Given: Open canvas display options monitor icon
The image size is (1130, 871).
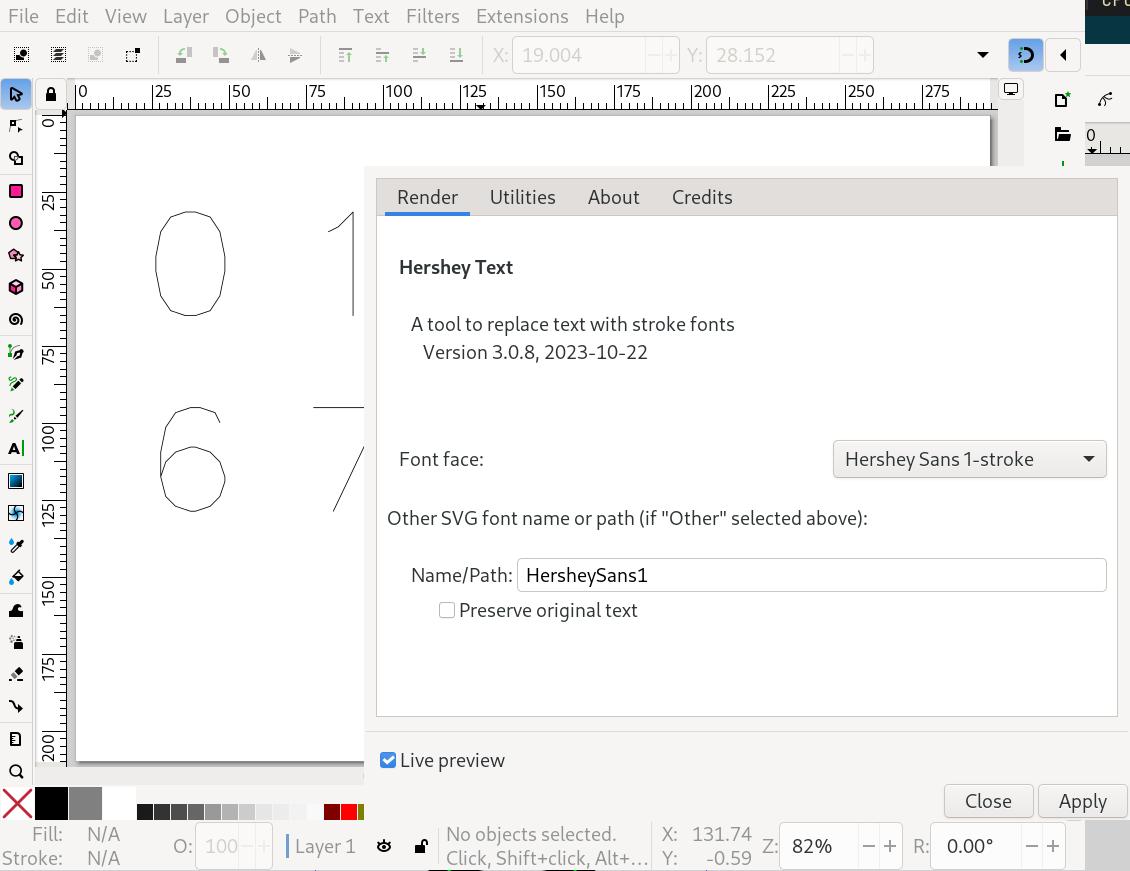Looking at the screenshot, I should [x=1011, y=90].
